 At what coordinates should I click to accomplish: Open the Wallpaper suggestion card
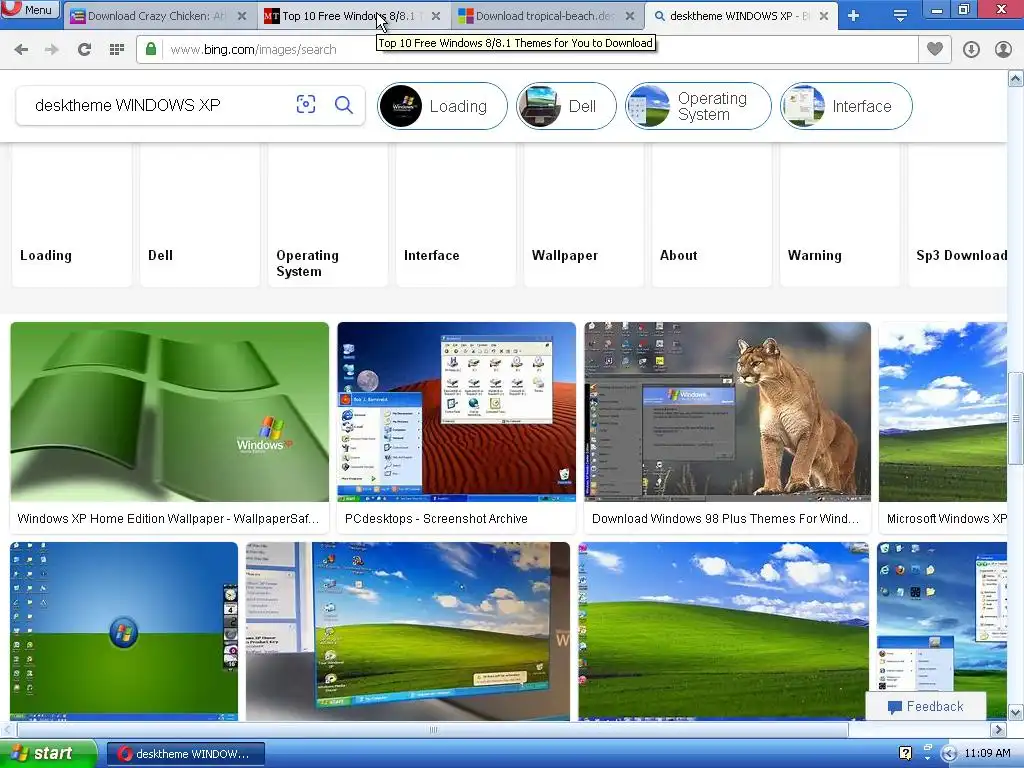pos(584,214)
